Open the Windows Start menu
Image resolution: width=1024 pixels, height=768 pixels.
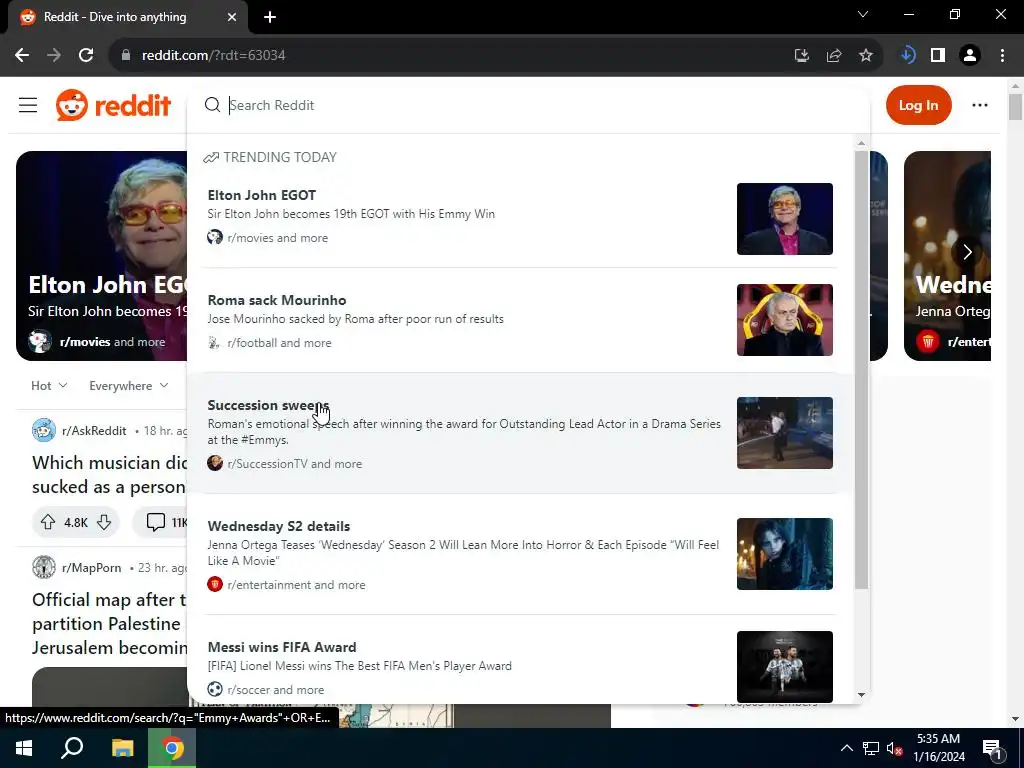tap(24, 748)
